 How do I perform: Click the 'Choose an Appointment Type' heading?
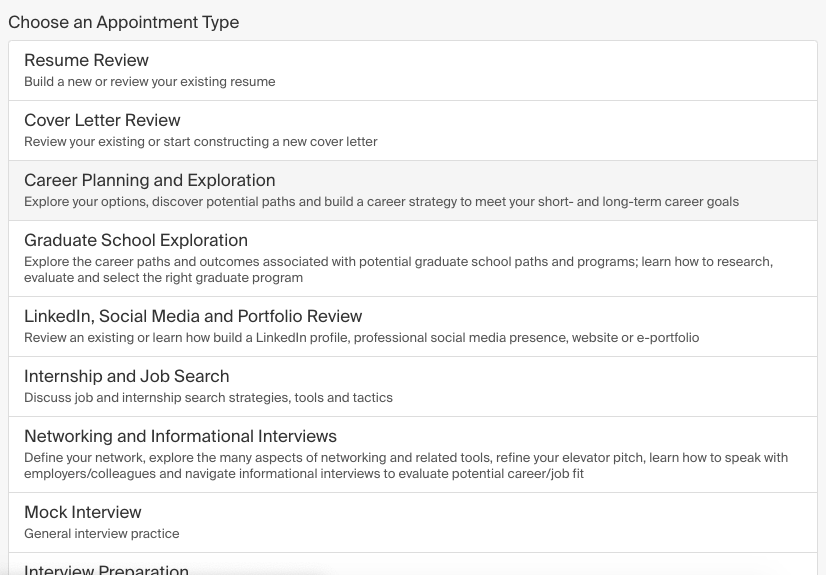[124, 22]
